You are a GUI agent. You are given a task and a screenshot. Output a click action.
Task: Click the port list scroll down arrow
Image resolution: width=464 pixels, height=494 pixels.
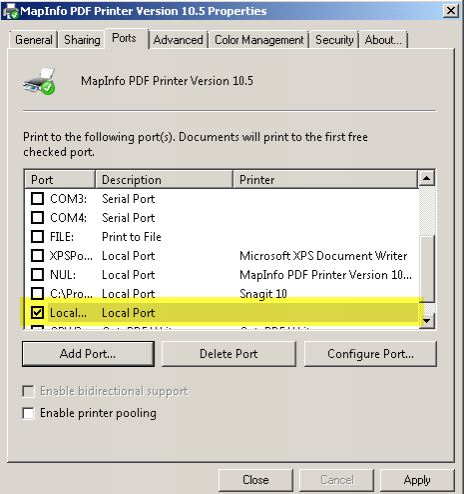pos(426,321)
